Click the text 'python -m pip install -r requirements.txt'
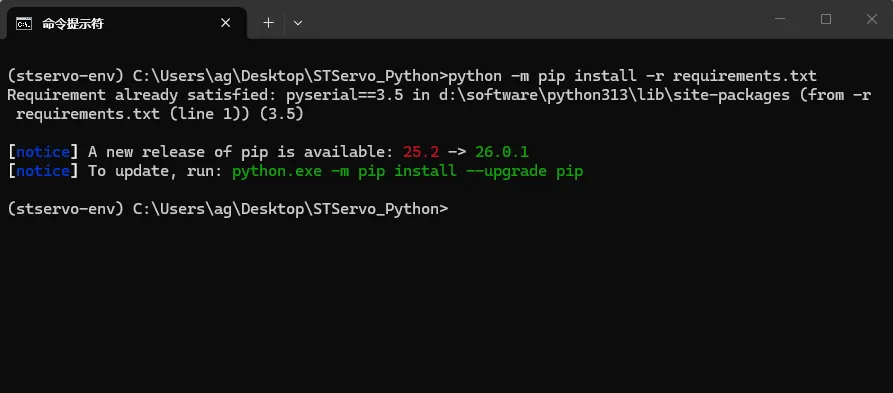 point(632,76)
